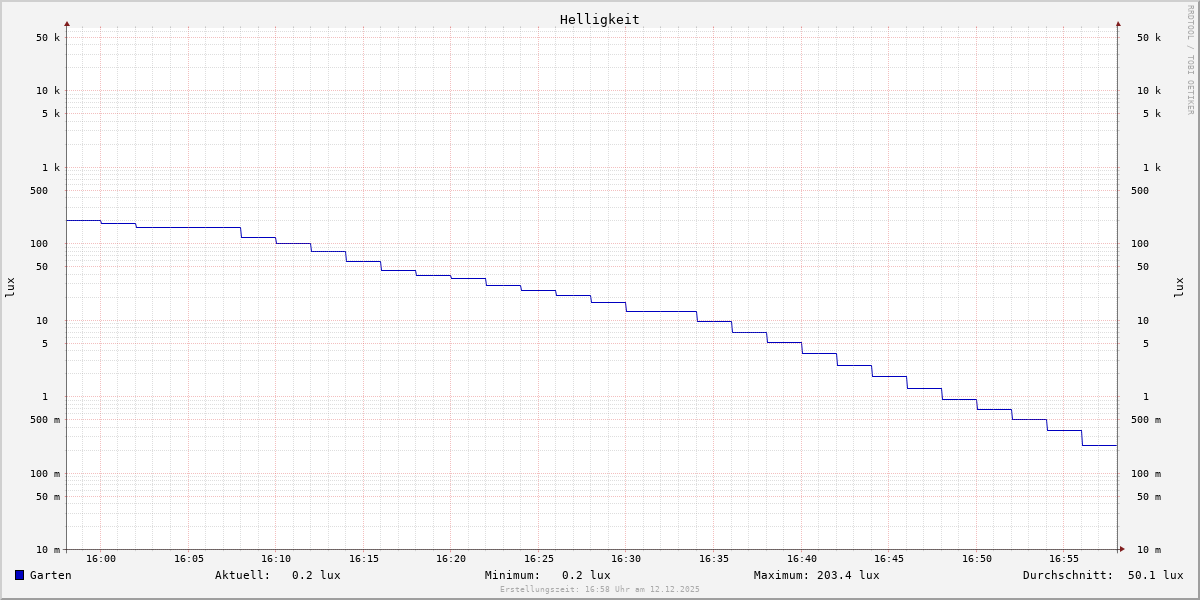Click the left-side lux axis title

(x=10, y=287)
